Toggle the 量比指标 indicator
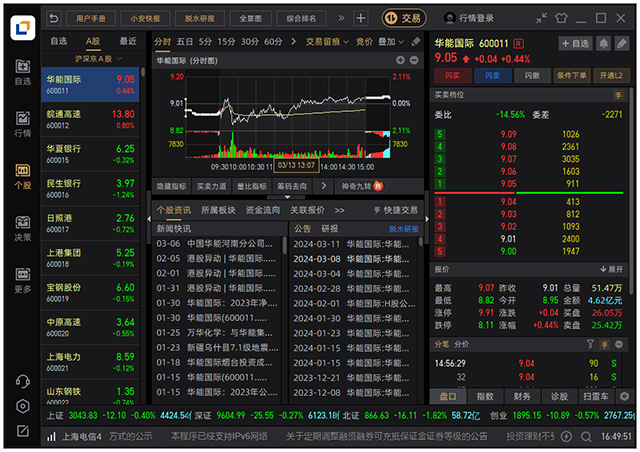 [x=252, y=186]
